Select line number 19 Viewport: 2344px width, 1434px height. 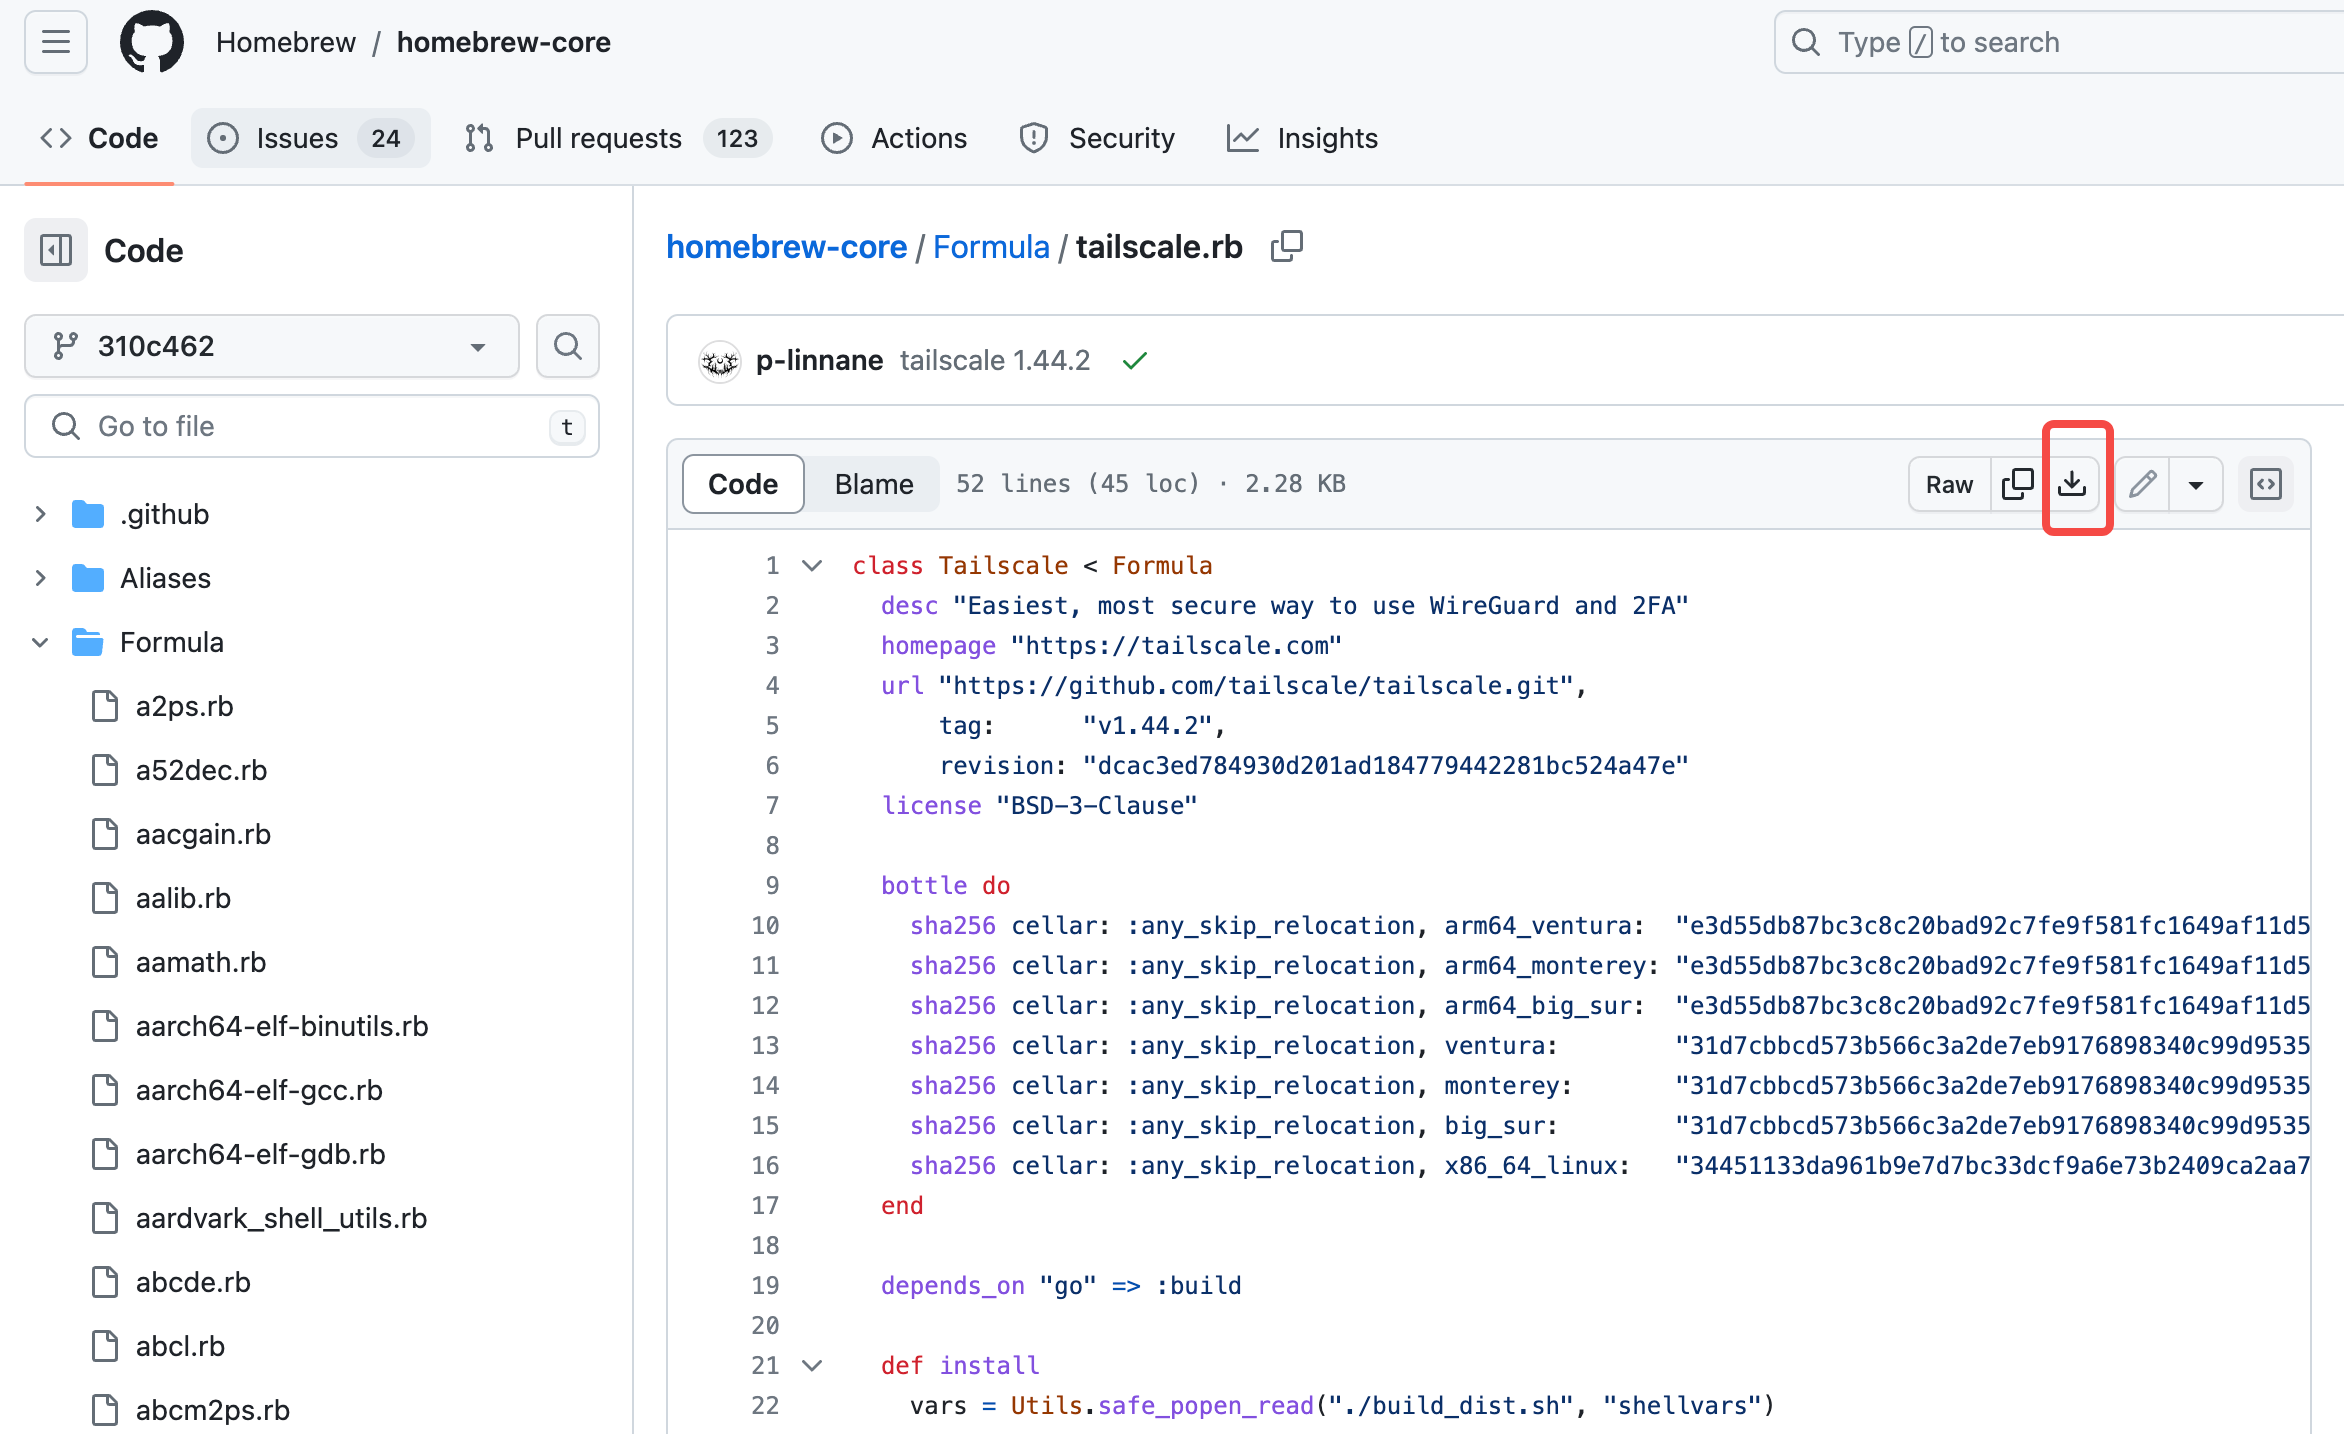click(765, 1285)
